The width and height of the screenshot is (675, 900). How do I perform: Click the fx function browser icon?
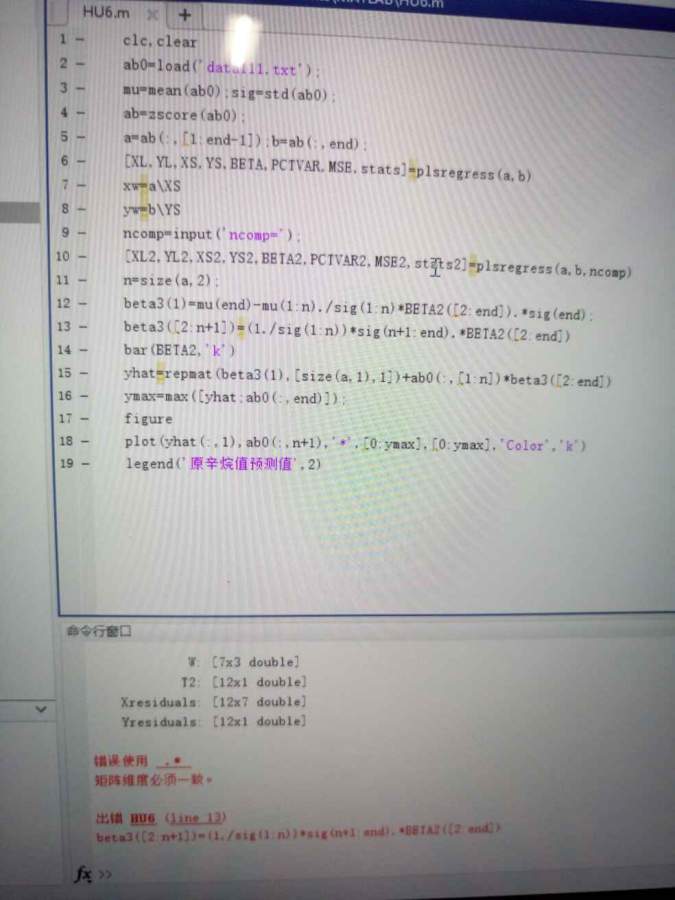[x=83, y=874]
